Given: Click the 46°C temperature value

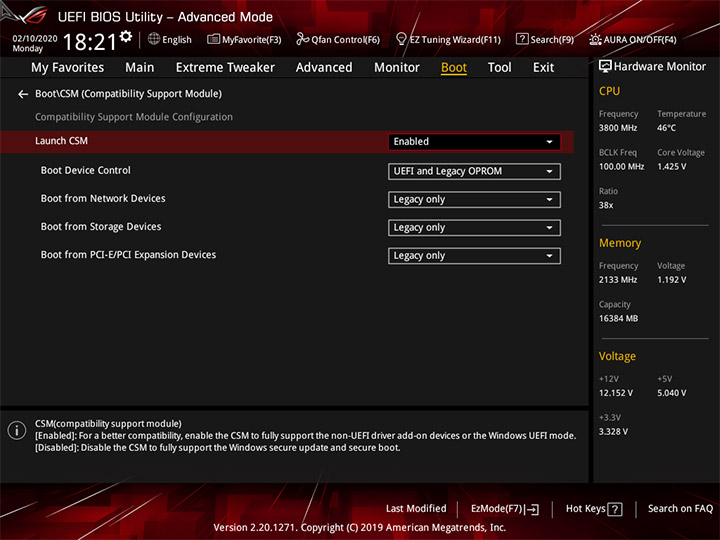Looking at the screenshot, I should (x=666, y=128).
